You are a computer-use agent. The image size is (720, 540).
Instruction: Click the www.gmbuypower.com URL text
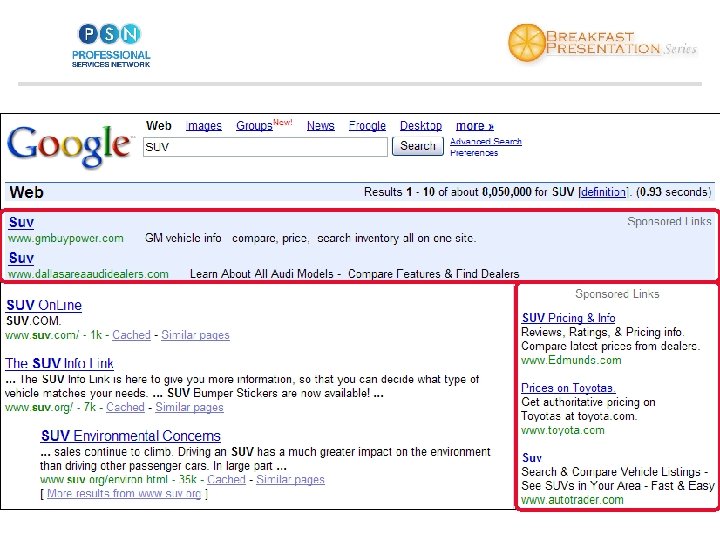[x=66, y=238]
